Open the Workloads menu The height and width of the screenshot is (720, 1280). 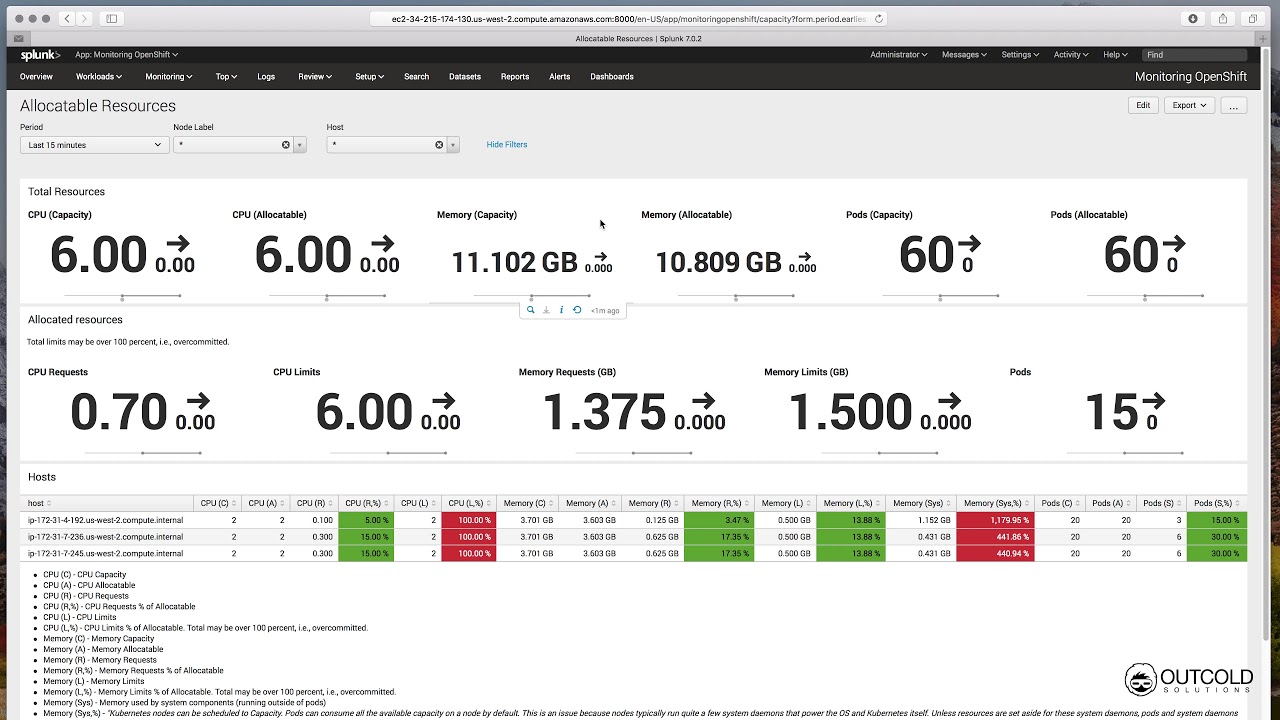pos(98,77)
